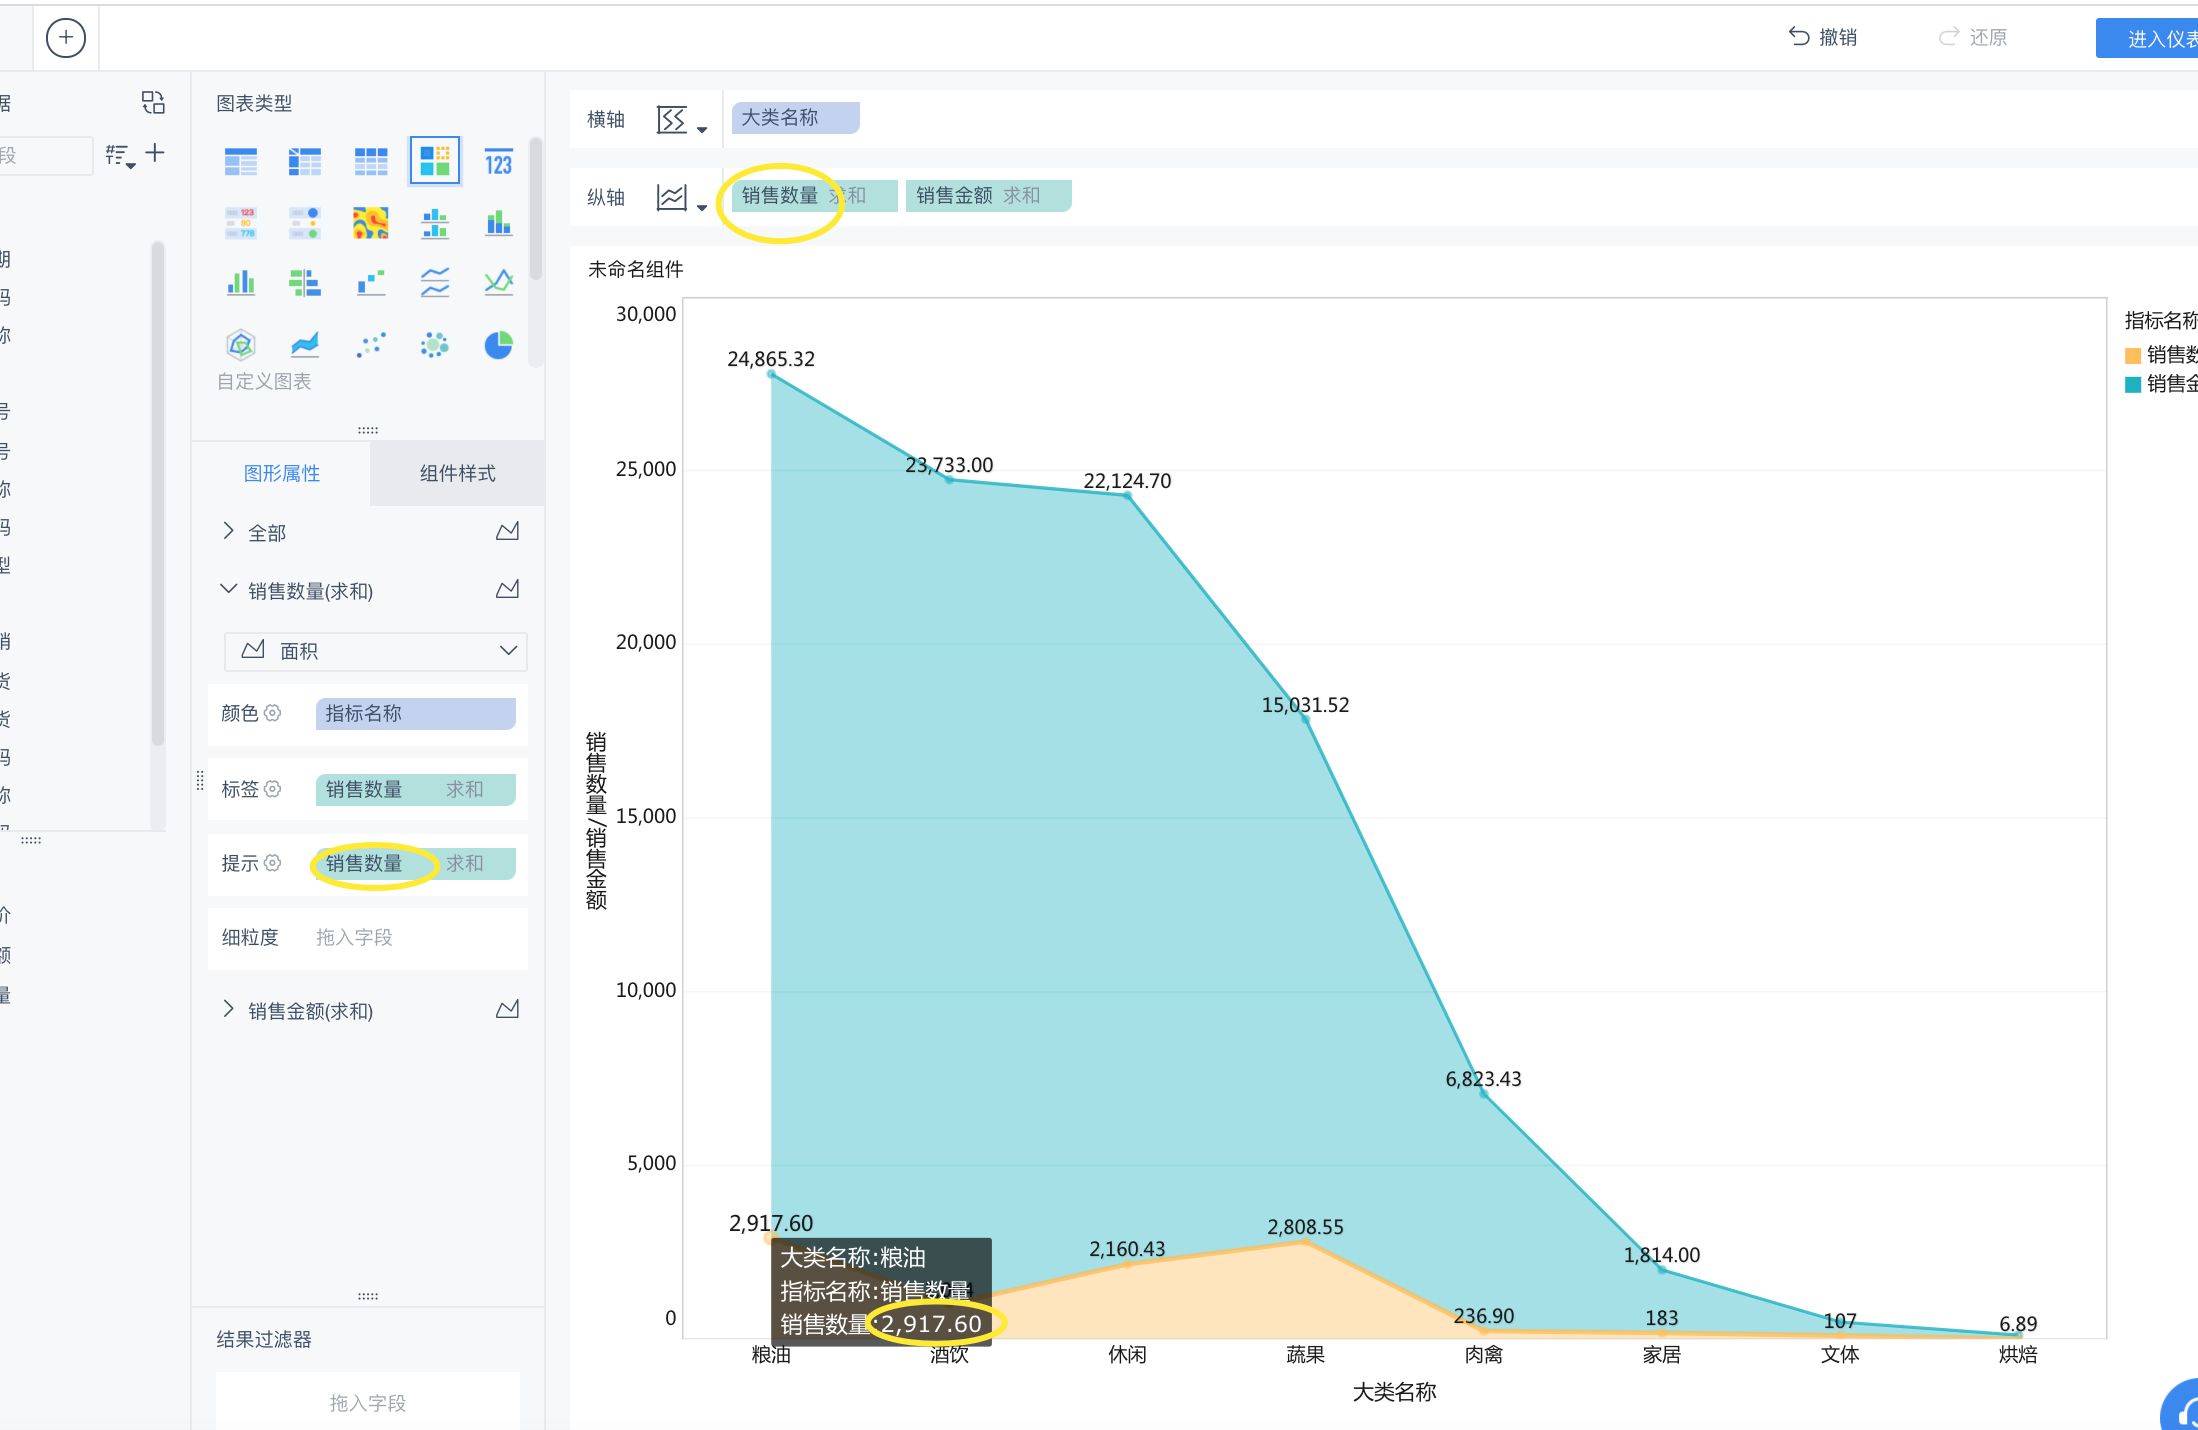Screen dimensions: 2198x1430
Task: Select the grouped table chart type
Action: (241, 161)
